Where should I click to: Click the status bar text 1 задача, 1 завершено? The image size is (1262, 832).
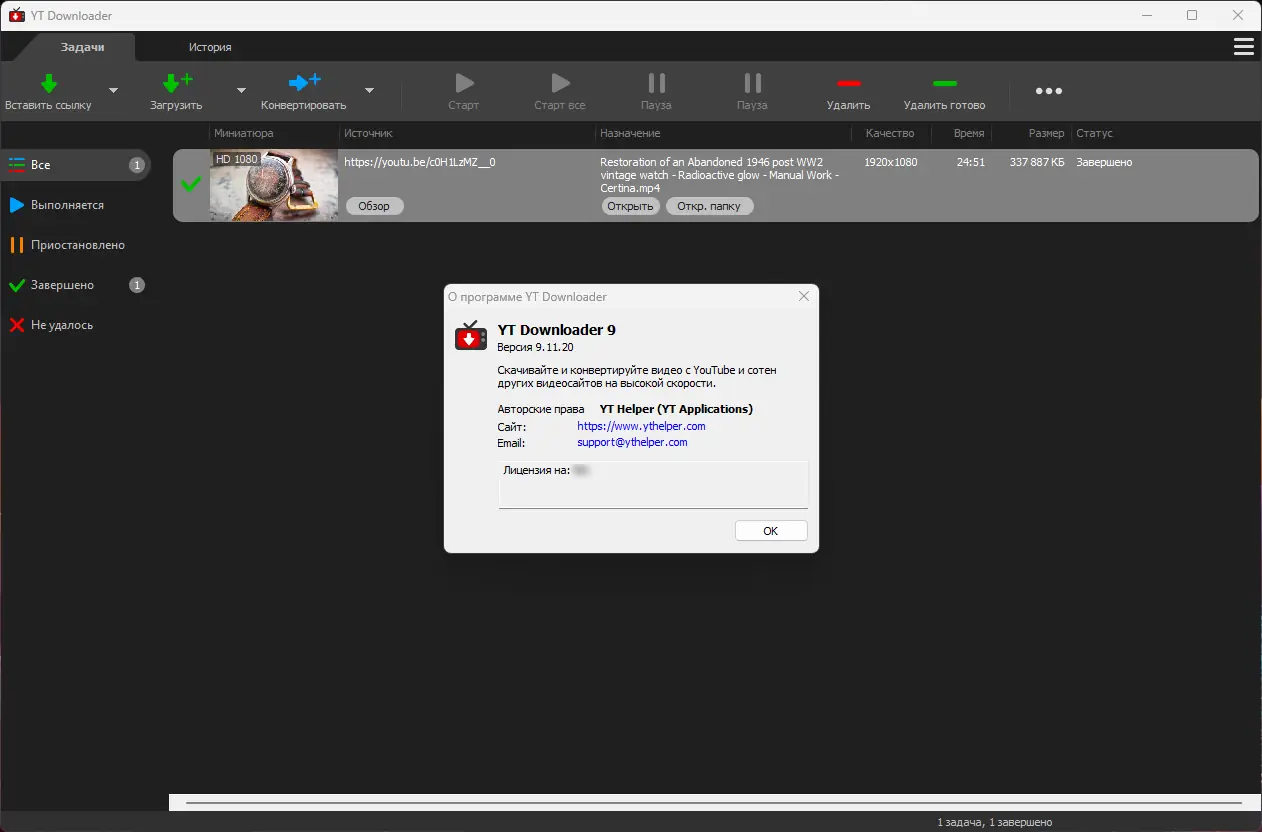pyautogui.click(x=994, y=822)
